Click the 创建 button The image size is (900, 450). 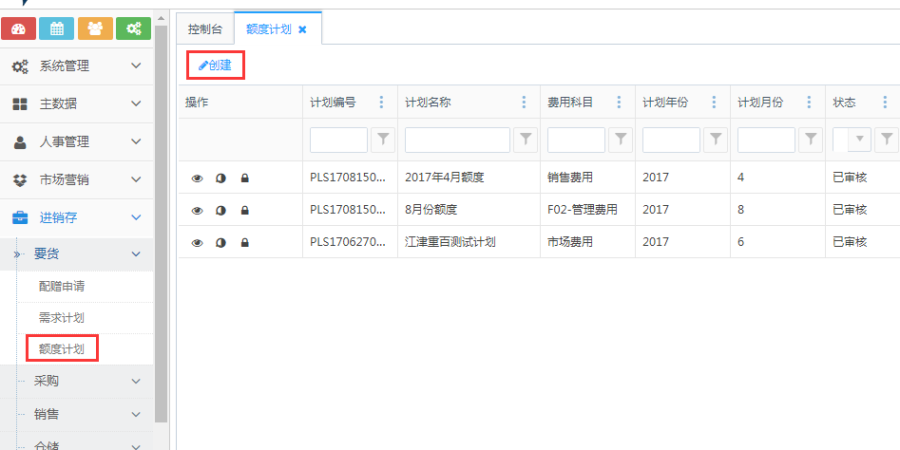[x=215, y=65]
